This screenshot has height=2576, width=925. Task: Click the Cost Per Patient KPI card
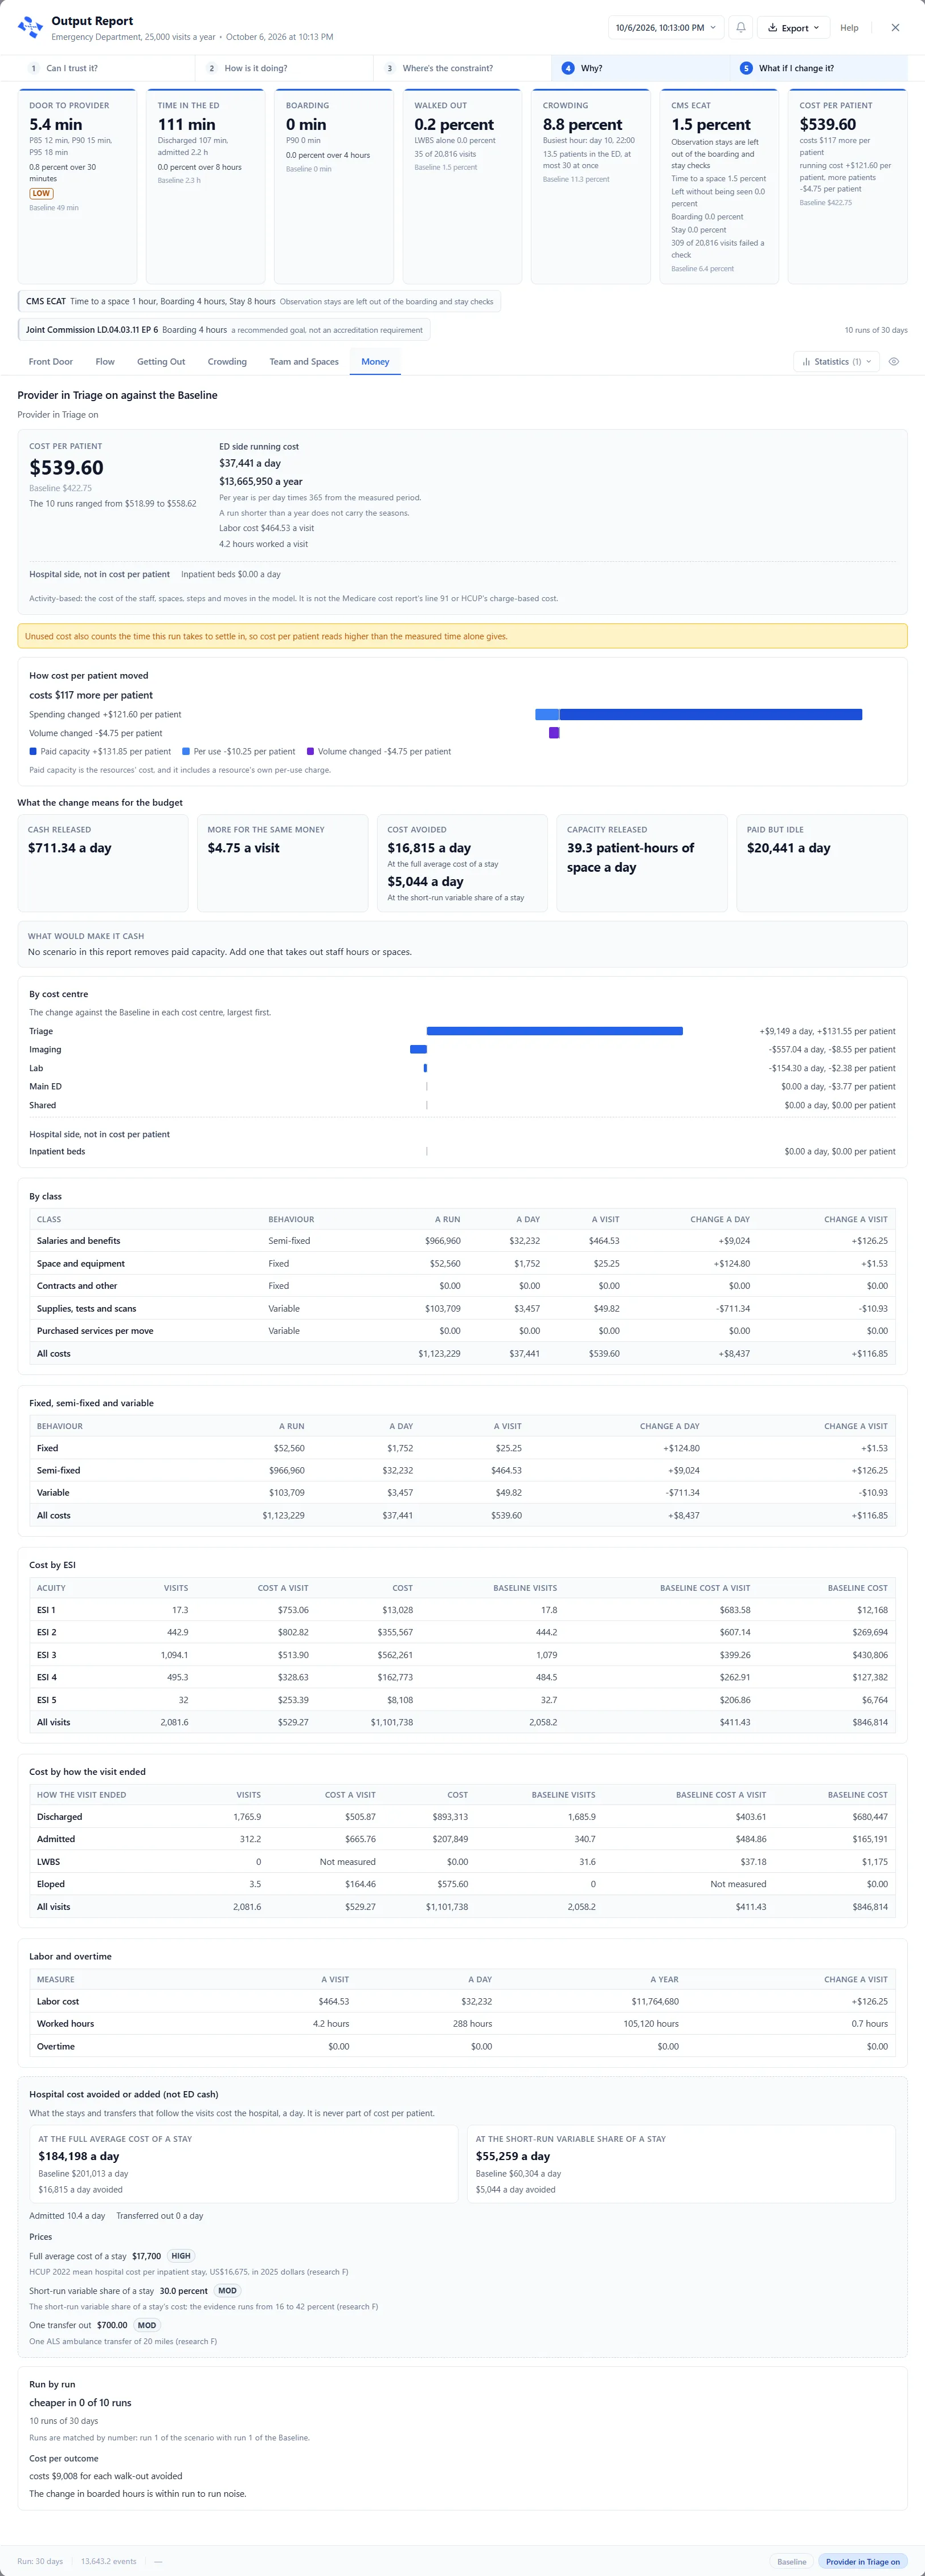point(847,187)
